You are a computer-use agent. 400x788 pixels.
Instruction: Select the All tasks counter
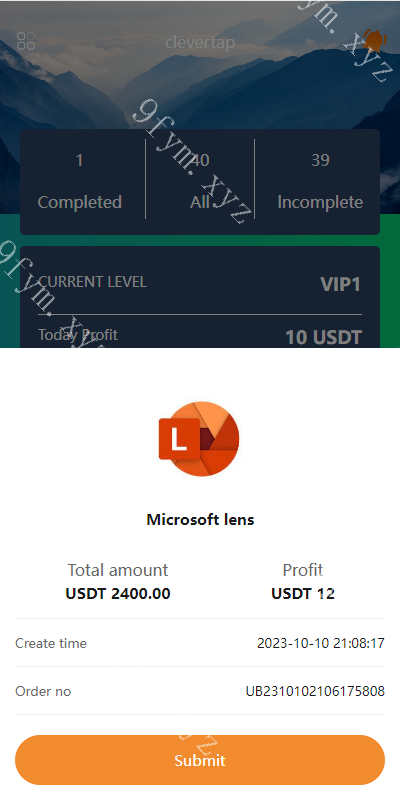point(200,181)
